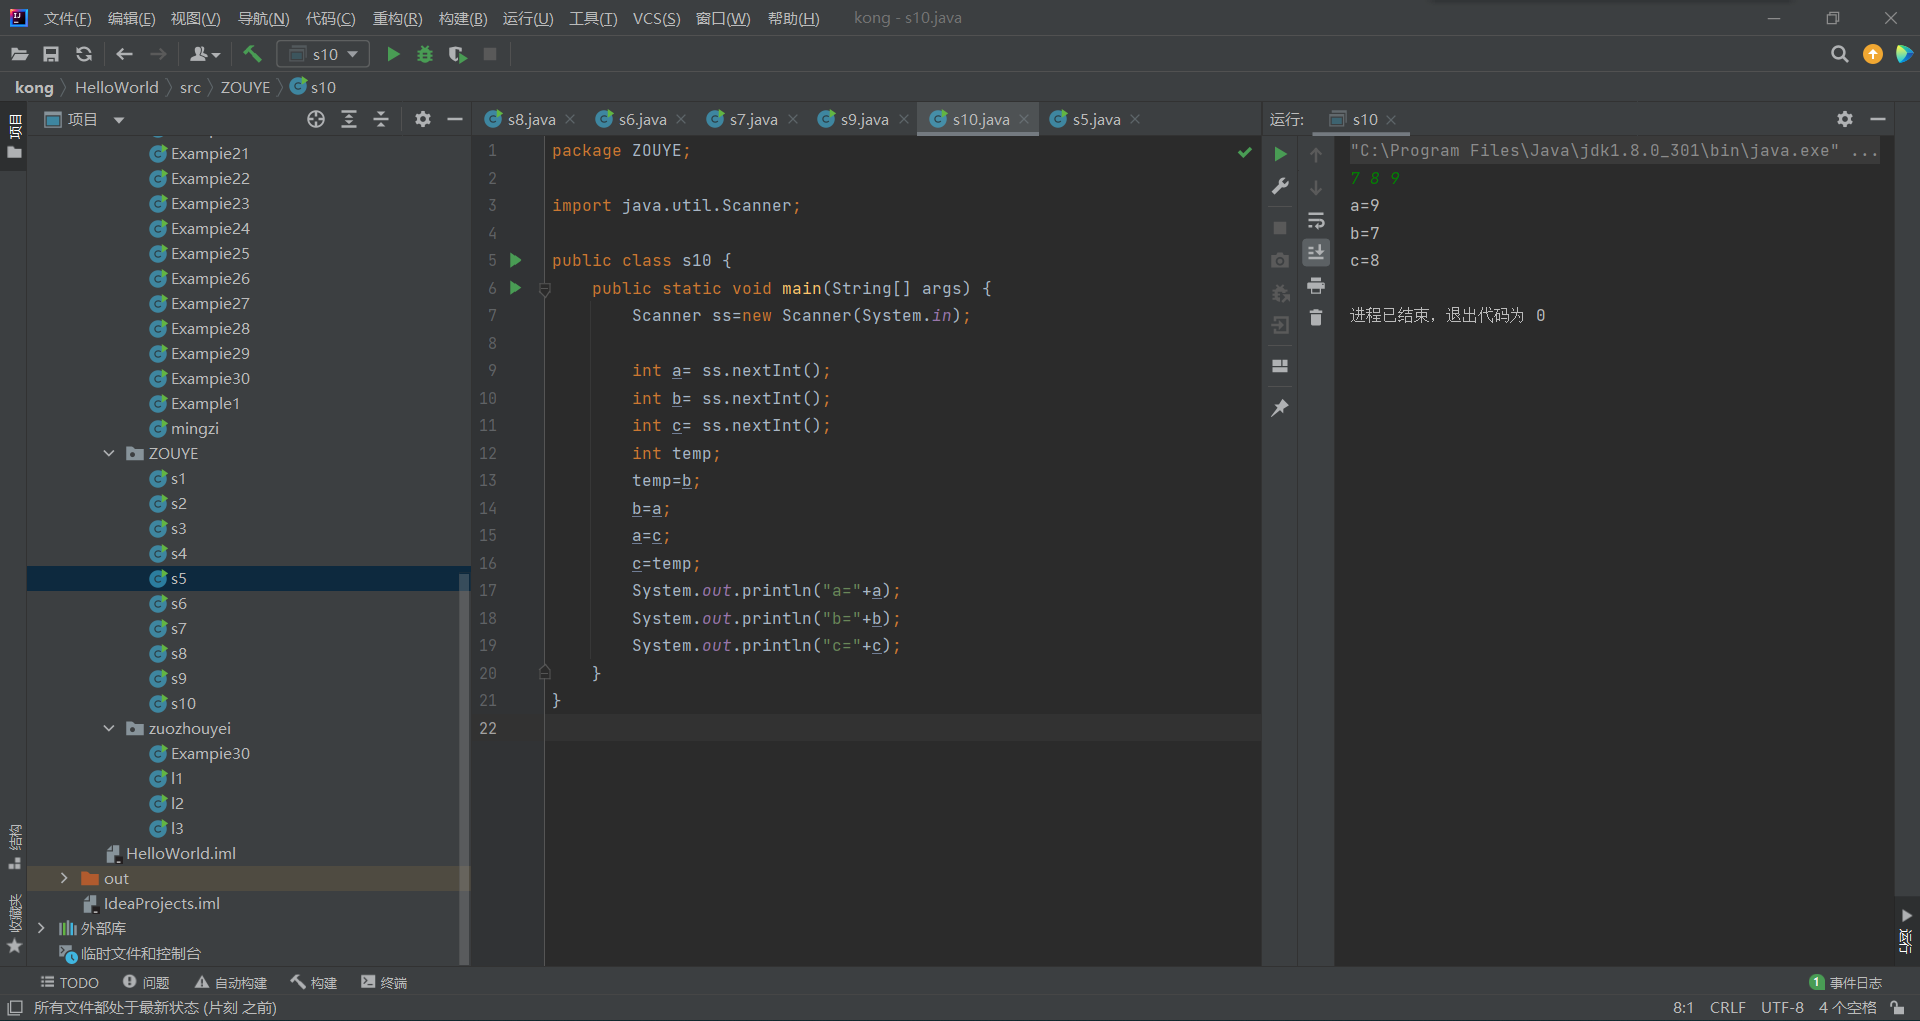Collapse the ZOUYE package folder
This screenshot has height=1021, width=1920.
click(x=109, y=453)
